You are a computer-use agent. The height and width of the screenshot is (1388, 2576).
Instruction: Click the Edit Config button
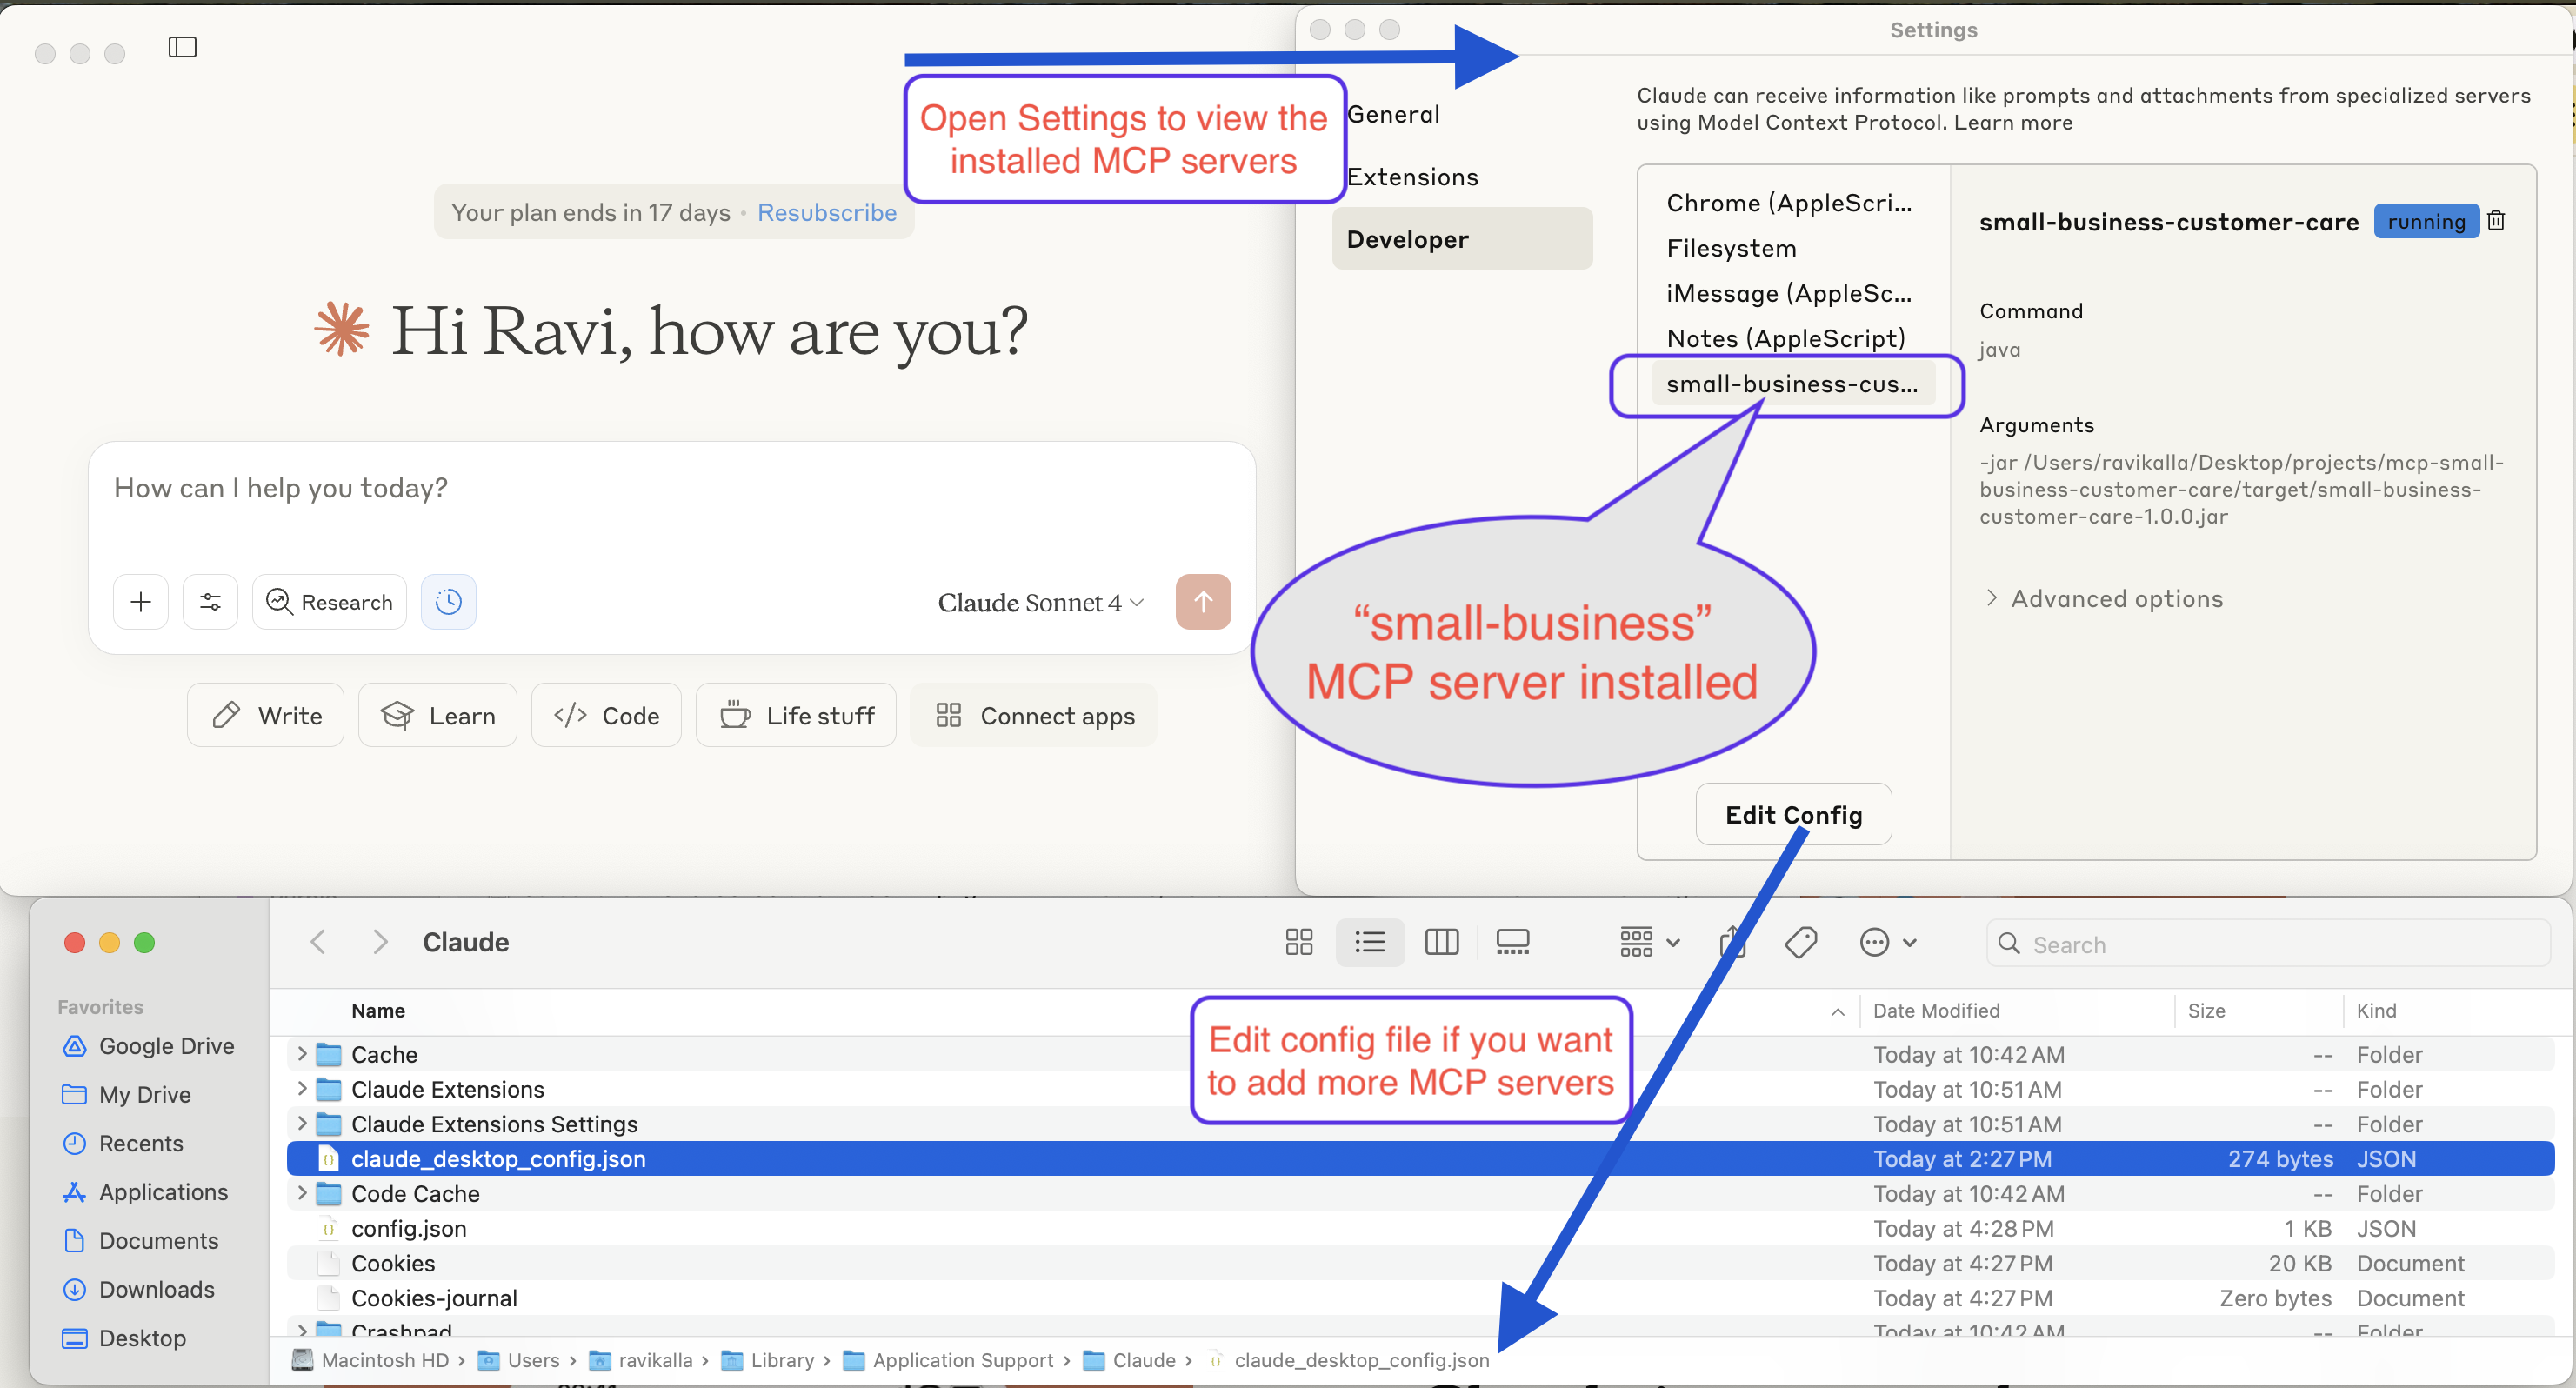[x=1793, y=814]
